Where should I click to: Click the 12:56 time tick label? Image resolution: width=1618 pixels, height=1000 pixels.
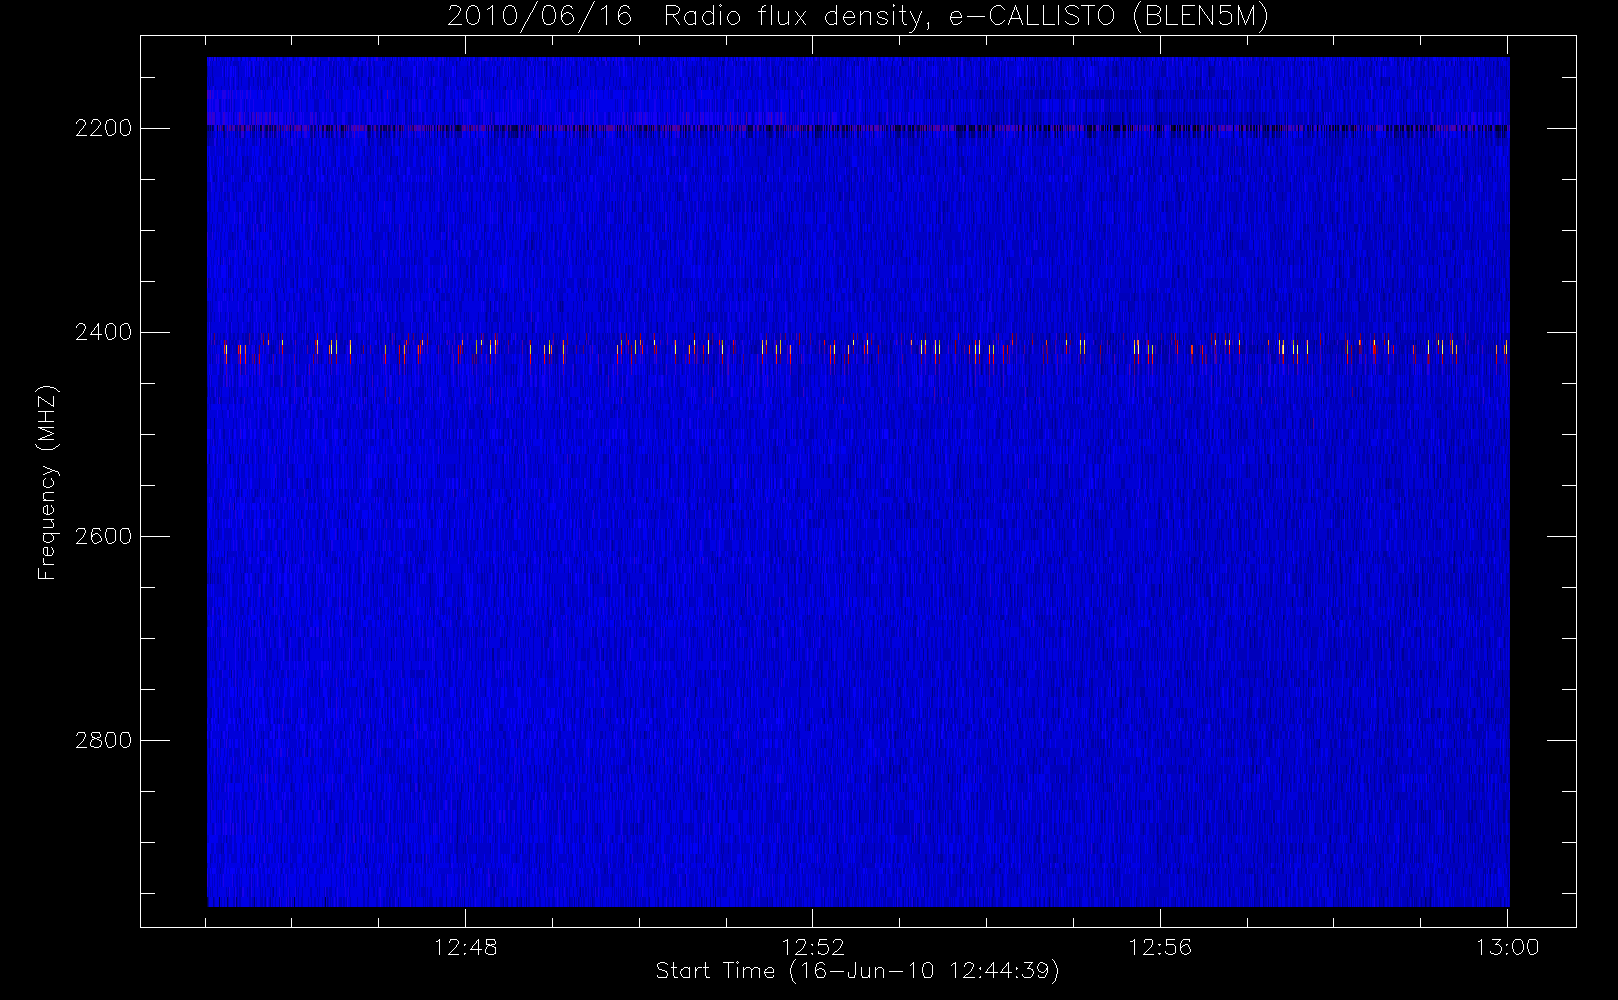[x=1160, y=947]
